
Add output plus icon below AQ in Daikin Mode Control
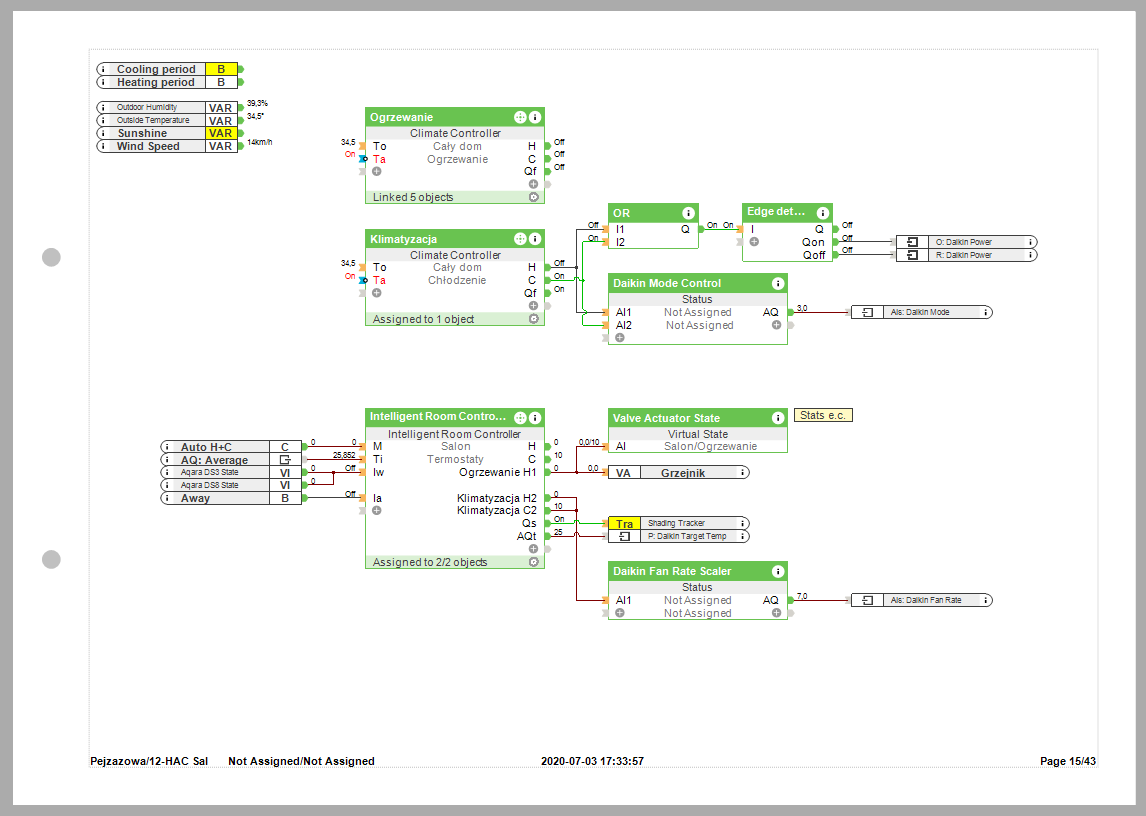[x=776, y=325]
